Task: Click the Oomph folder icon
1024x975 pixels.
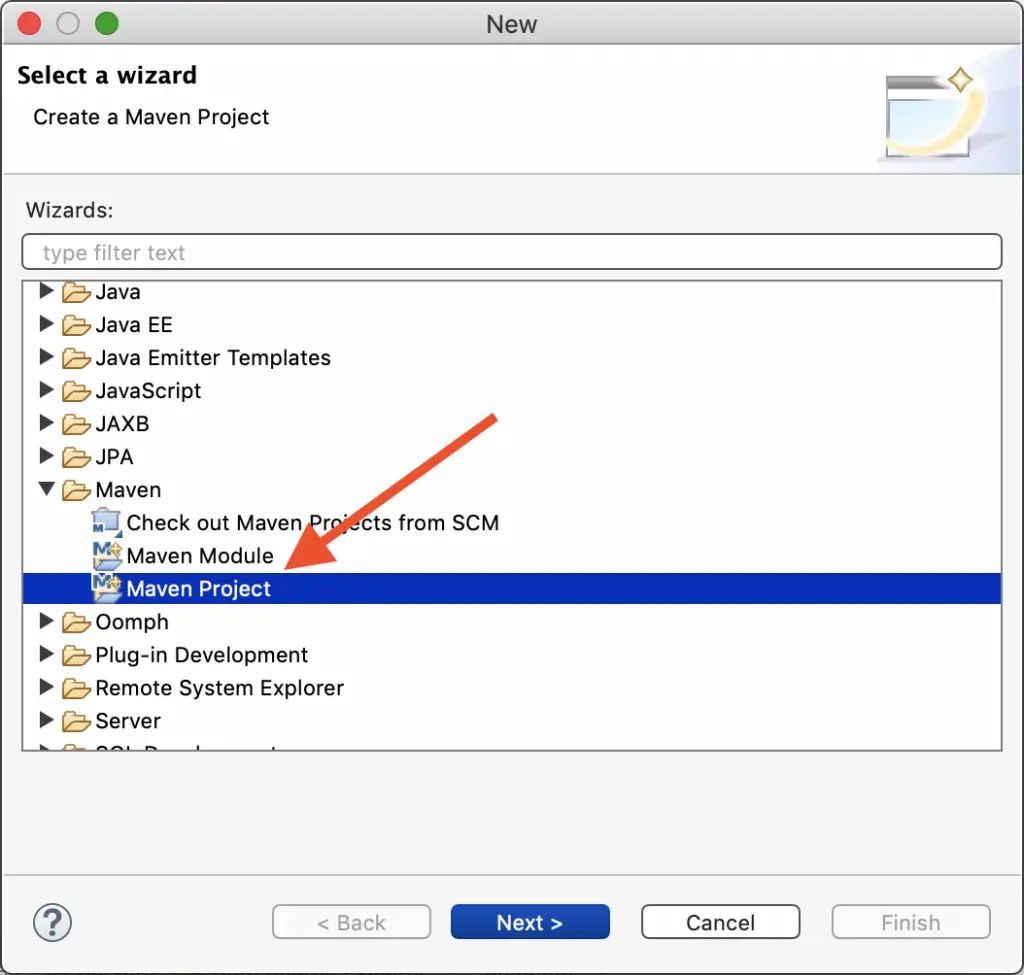Action: (x=77, y=621)
